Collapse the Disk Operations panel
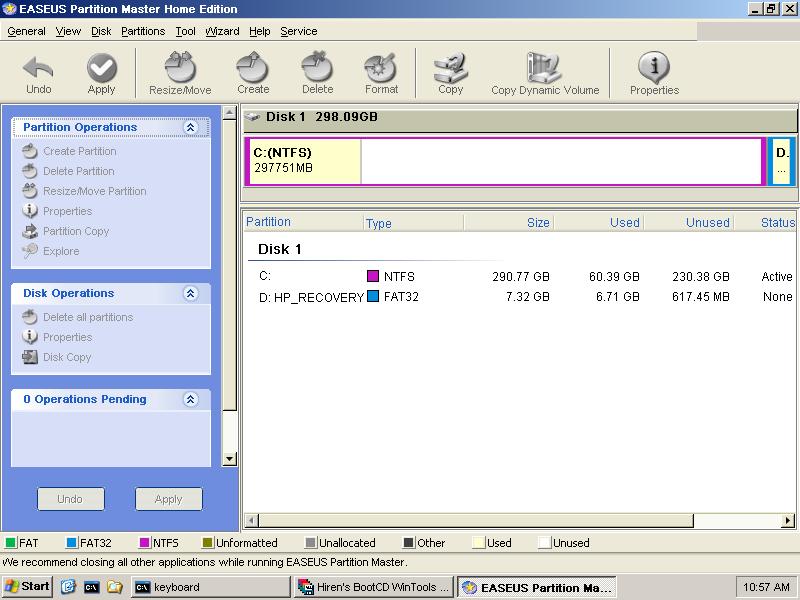Image resolution: width=800 pixels, height=600 pixels. point(190,293)
